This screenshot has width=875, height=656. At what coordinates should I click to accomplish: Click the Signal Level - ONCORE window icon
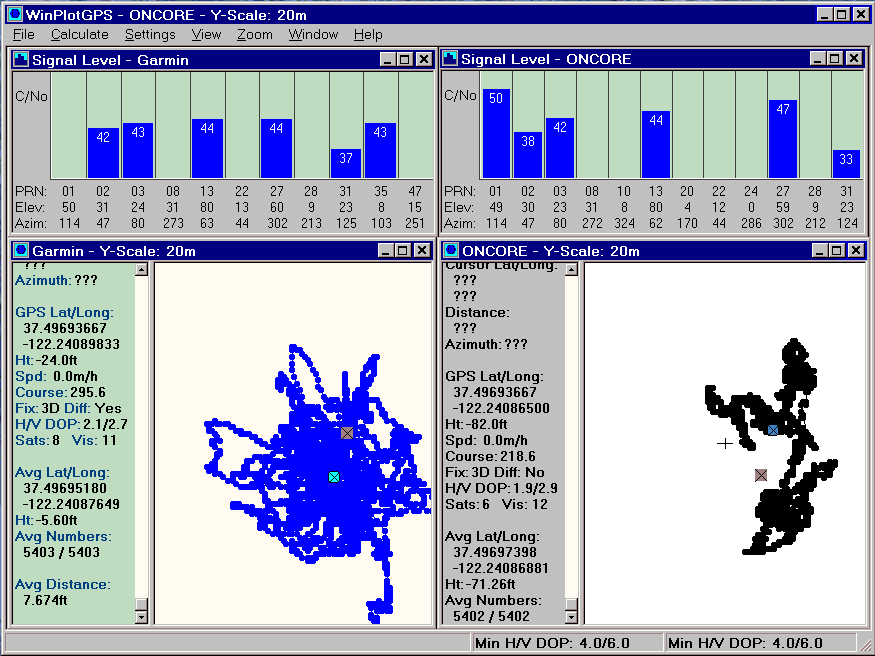tap(450, 59)
